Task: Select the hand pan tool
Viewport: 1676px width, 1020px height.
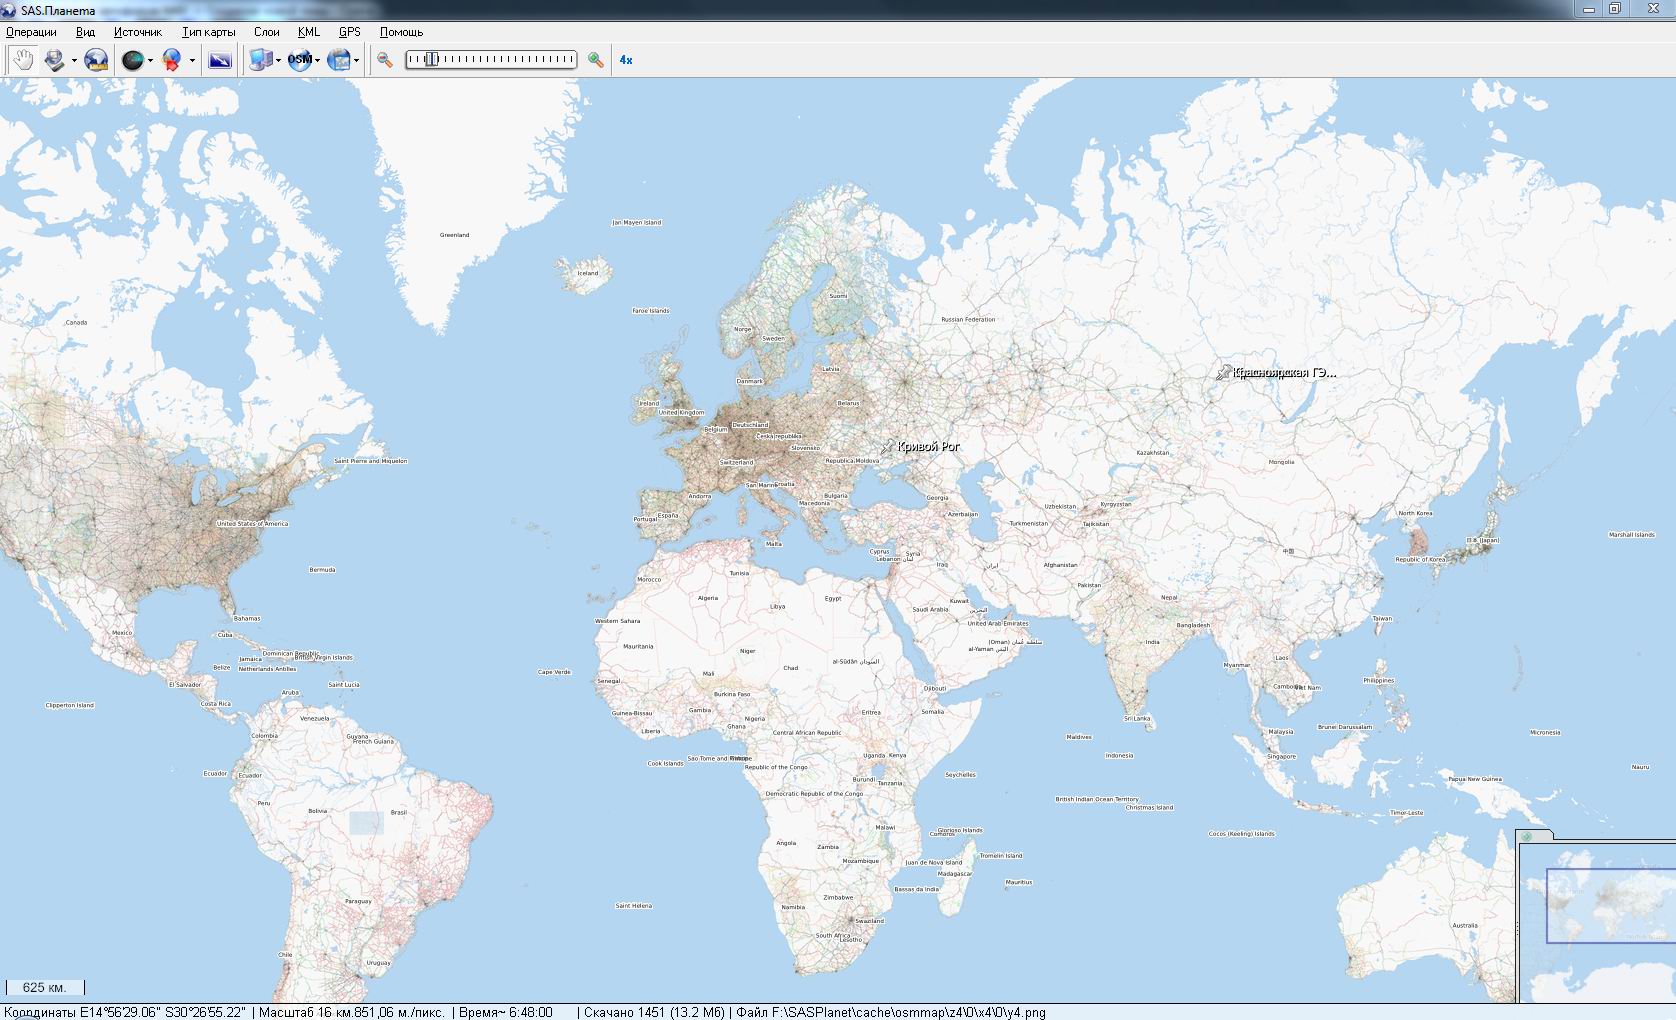Action: 22,60
